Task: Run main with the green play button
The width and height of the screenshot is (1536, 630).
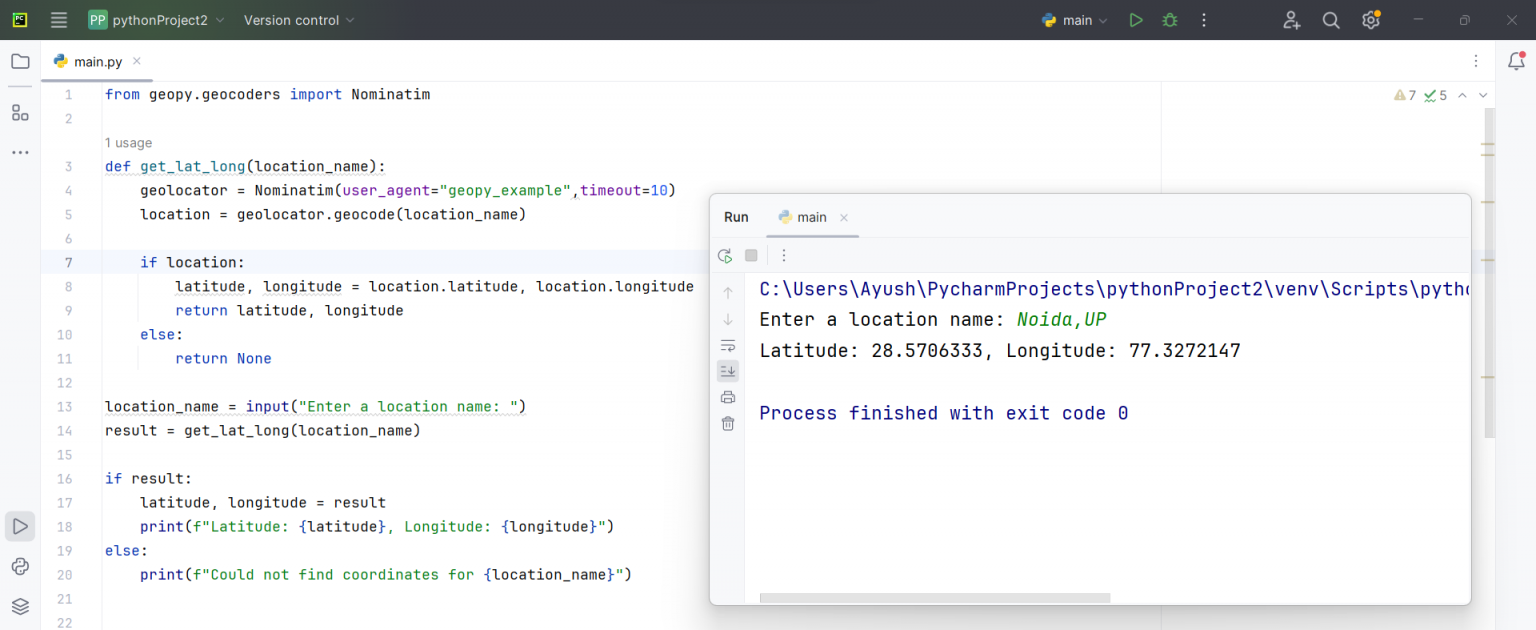Action: point(1136,19)
